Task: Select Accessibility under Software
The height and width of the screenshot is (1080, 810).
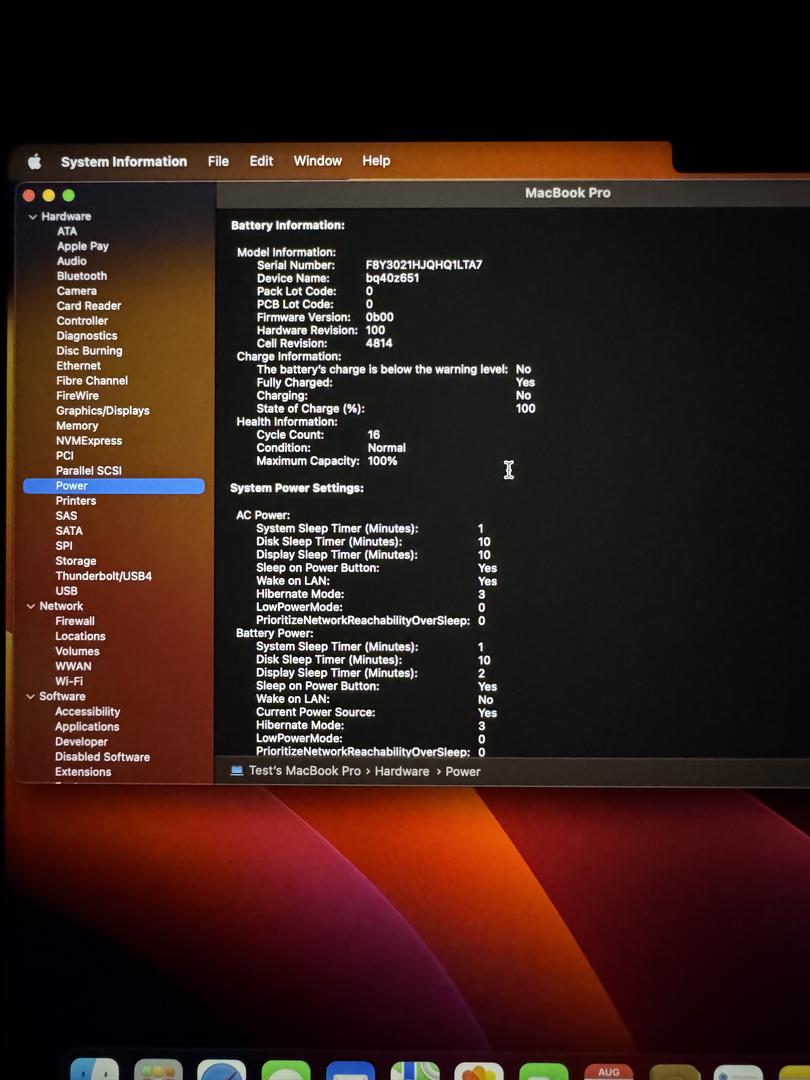Action: (87, 712)
